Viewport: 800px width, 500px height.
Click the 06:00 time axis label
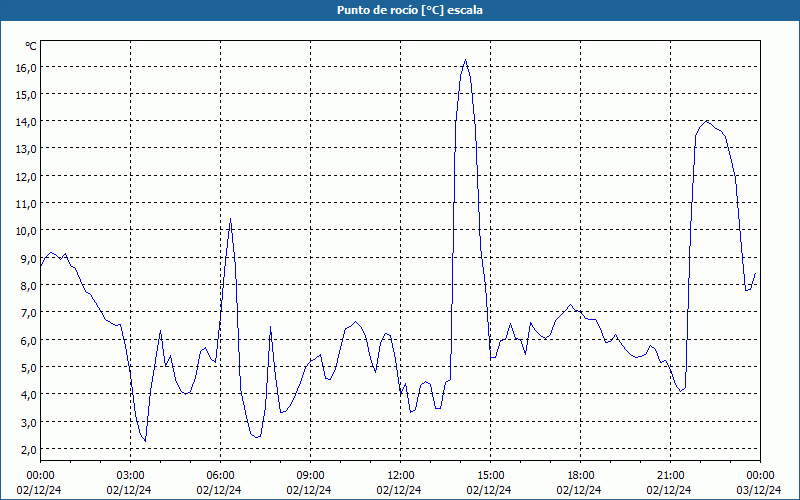coord(220,476)
